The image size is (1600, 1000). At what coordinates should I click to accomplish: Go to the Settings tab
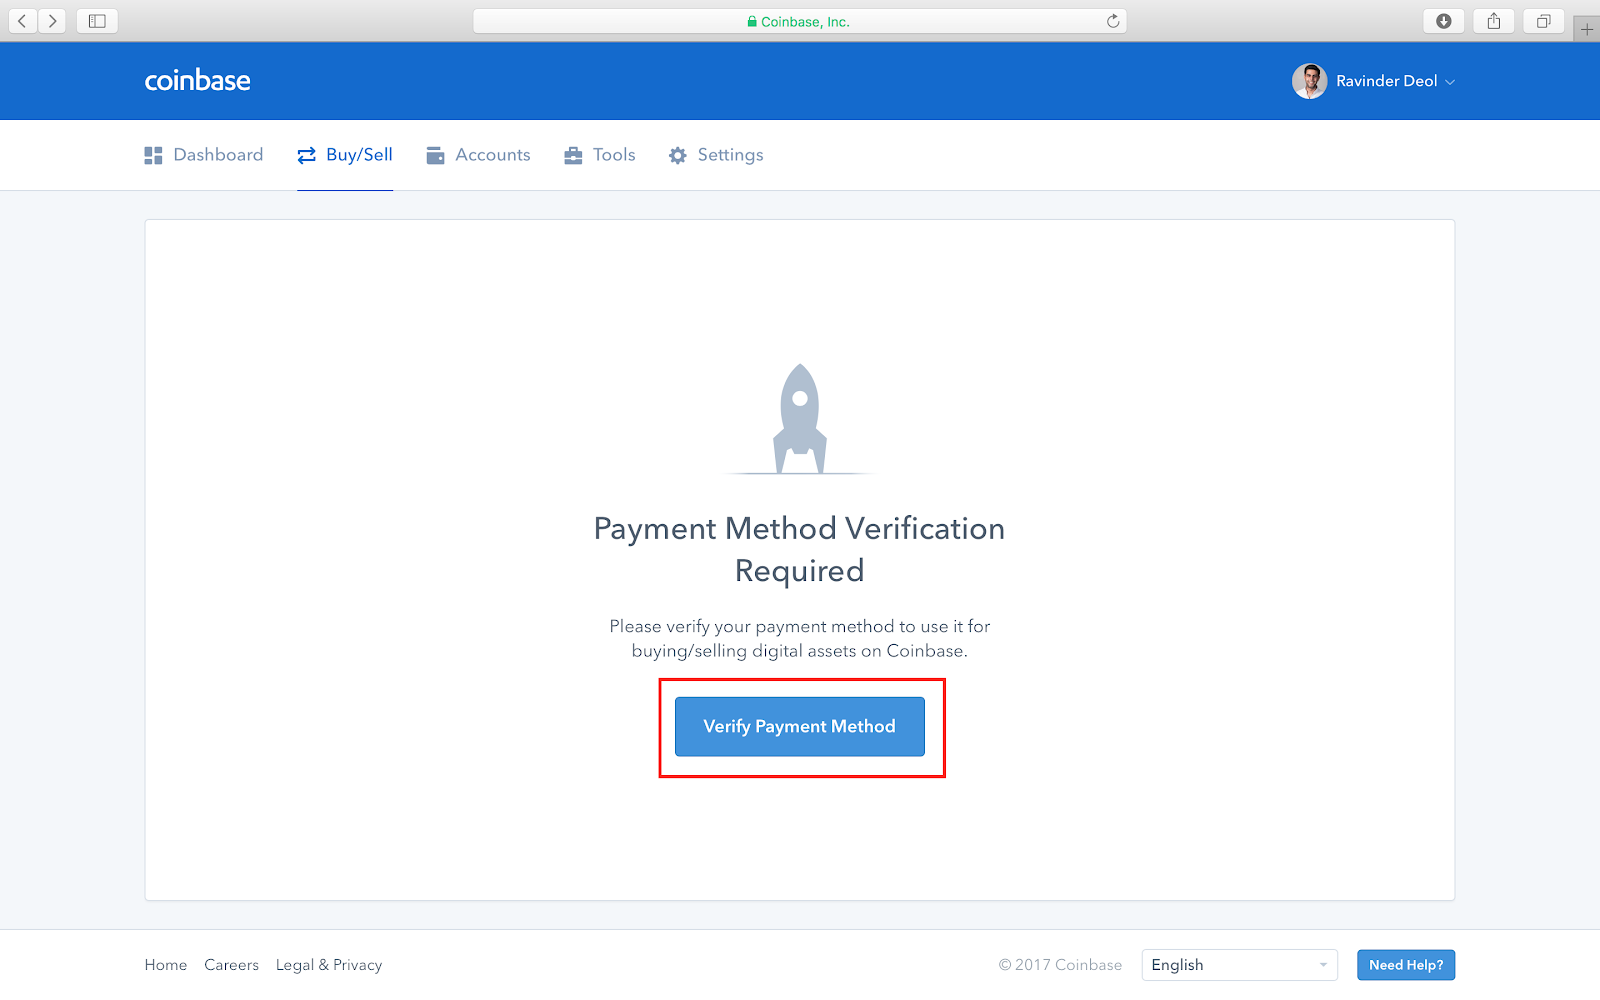(716, 155)
